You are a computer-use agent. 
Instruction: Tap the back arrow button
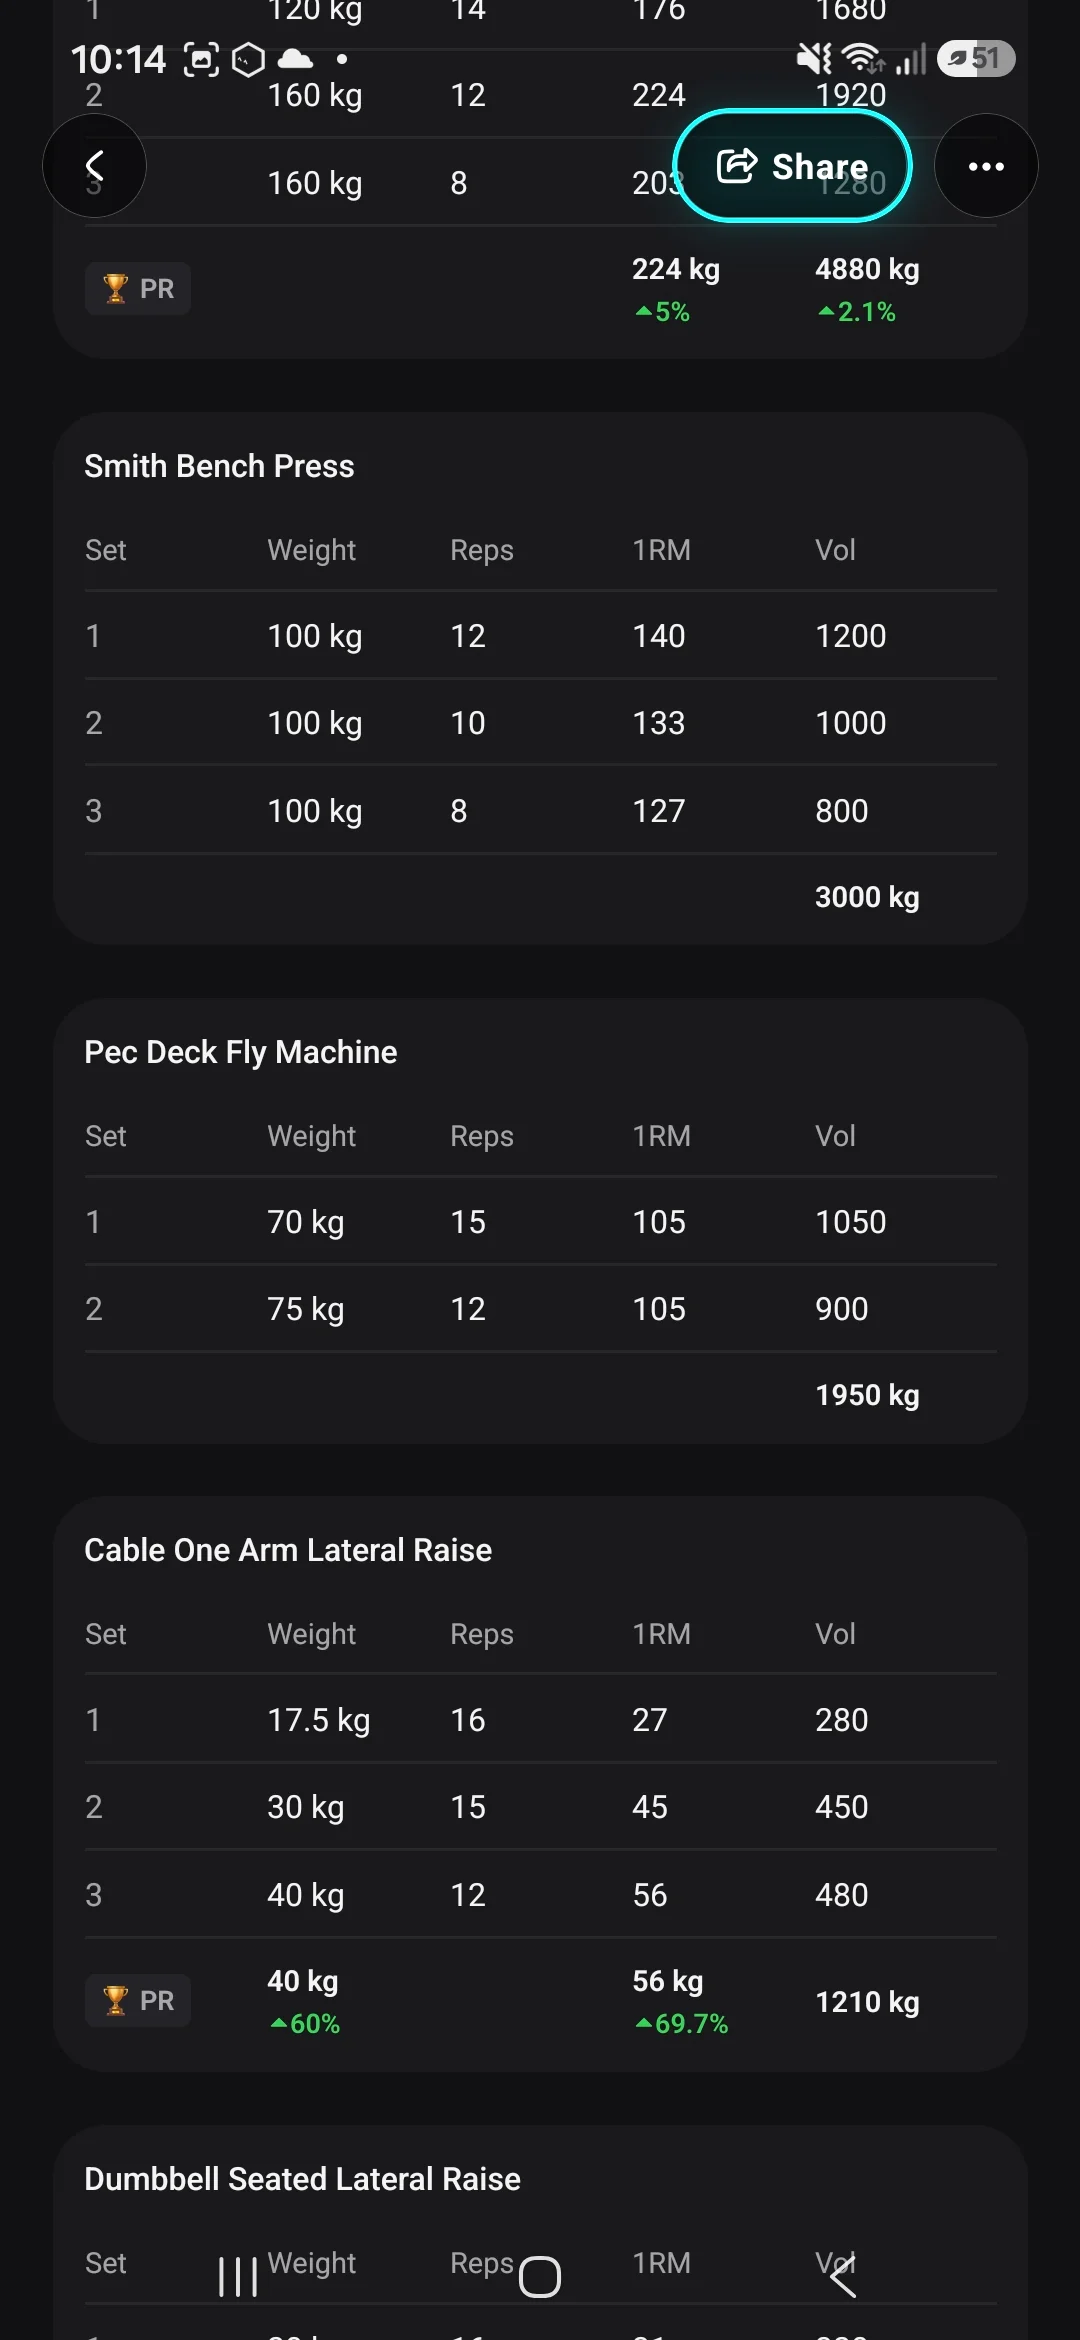(94, 166)
